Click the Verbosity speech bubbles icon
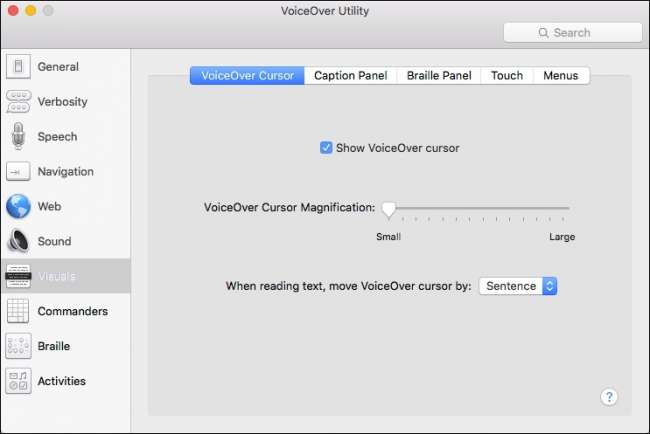 18,102
